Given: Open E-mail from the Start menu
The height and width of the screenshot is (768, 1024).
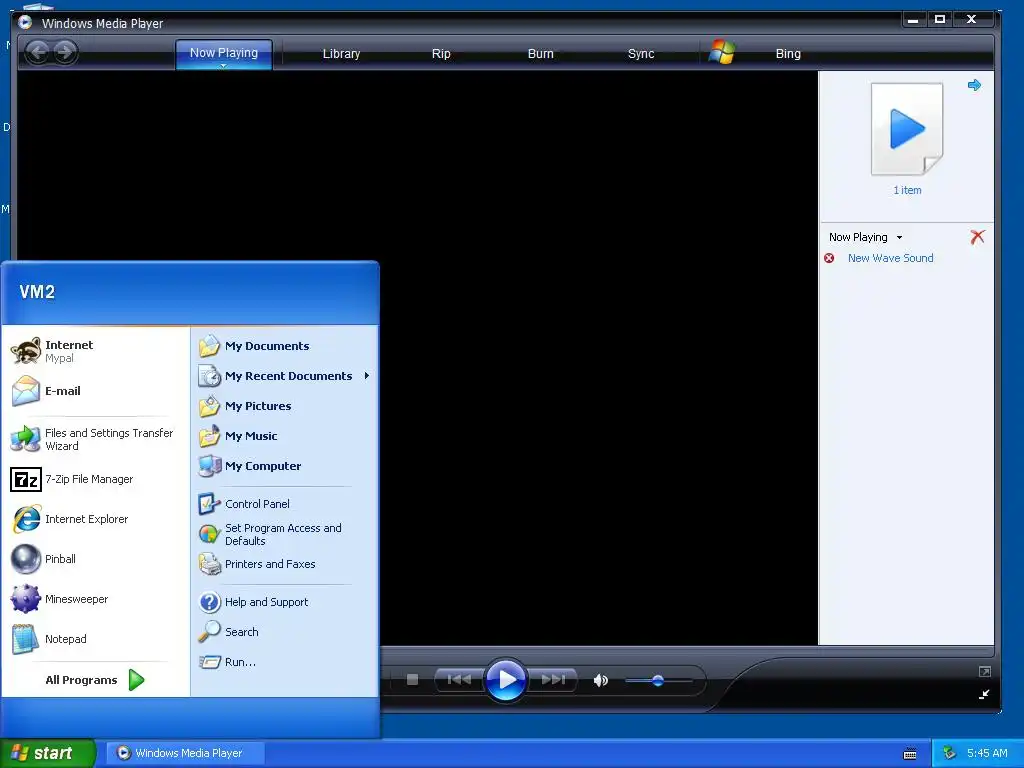Looking at the screenshot, I should tap(95, 391).
